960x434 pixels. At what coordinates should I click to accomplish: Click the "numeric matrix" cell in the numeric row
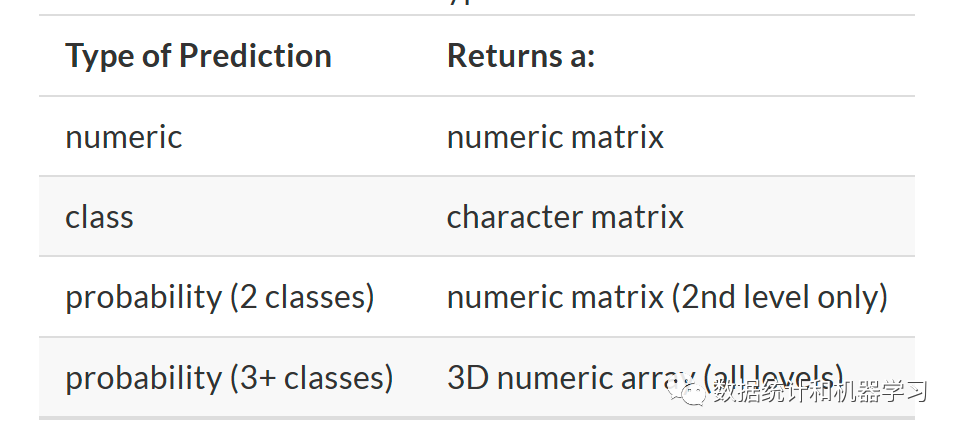[x=555, y=137]
